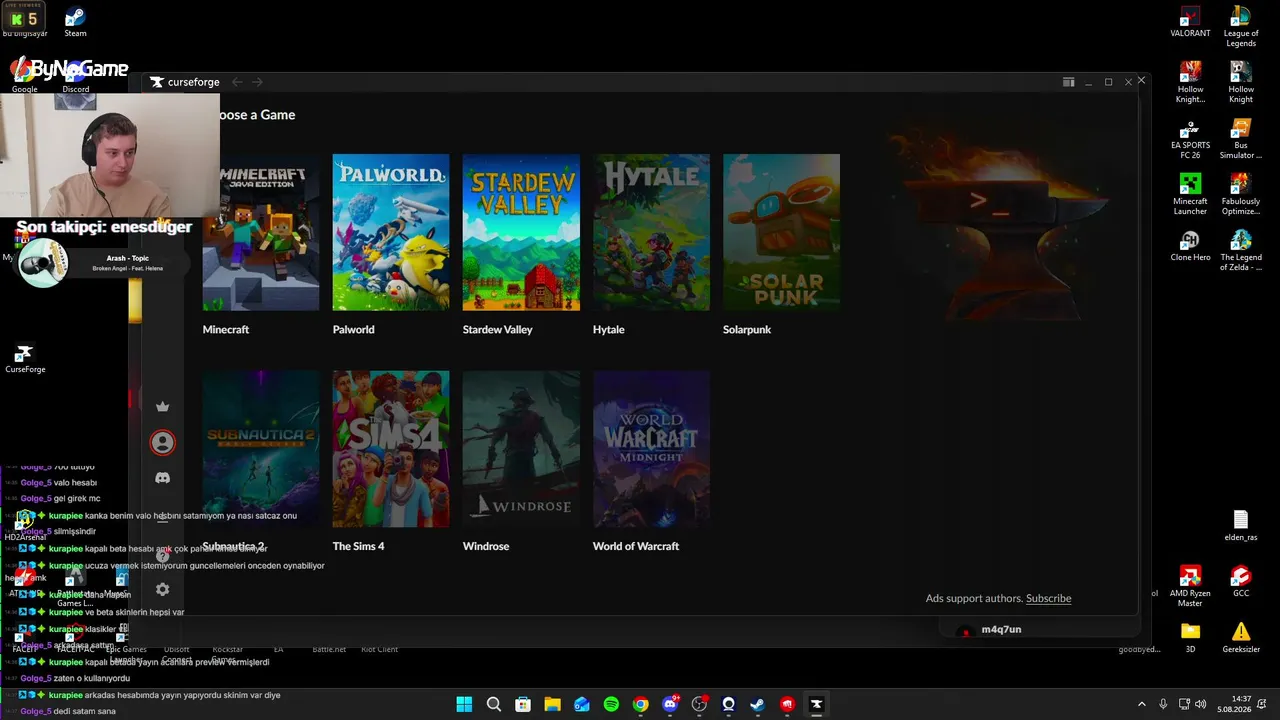This screenshot has height=720, width=1280.
Task: Open Microsoft Store from the taskbar
Action: pyautogui.click(x=523, y=704)
